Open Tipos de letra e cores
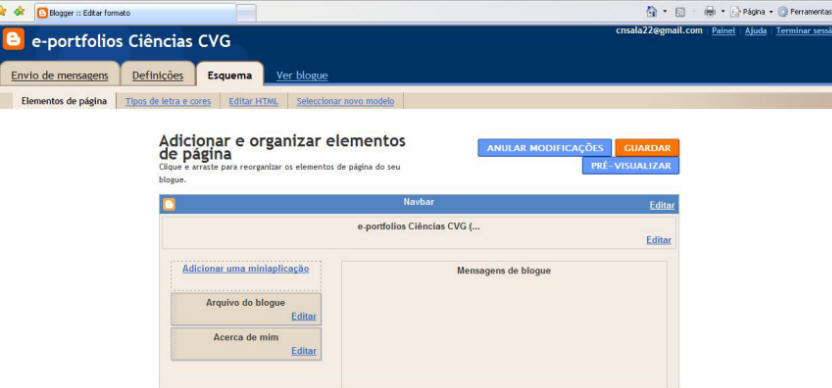832x388 pixels. pos(168,101)
